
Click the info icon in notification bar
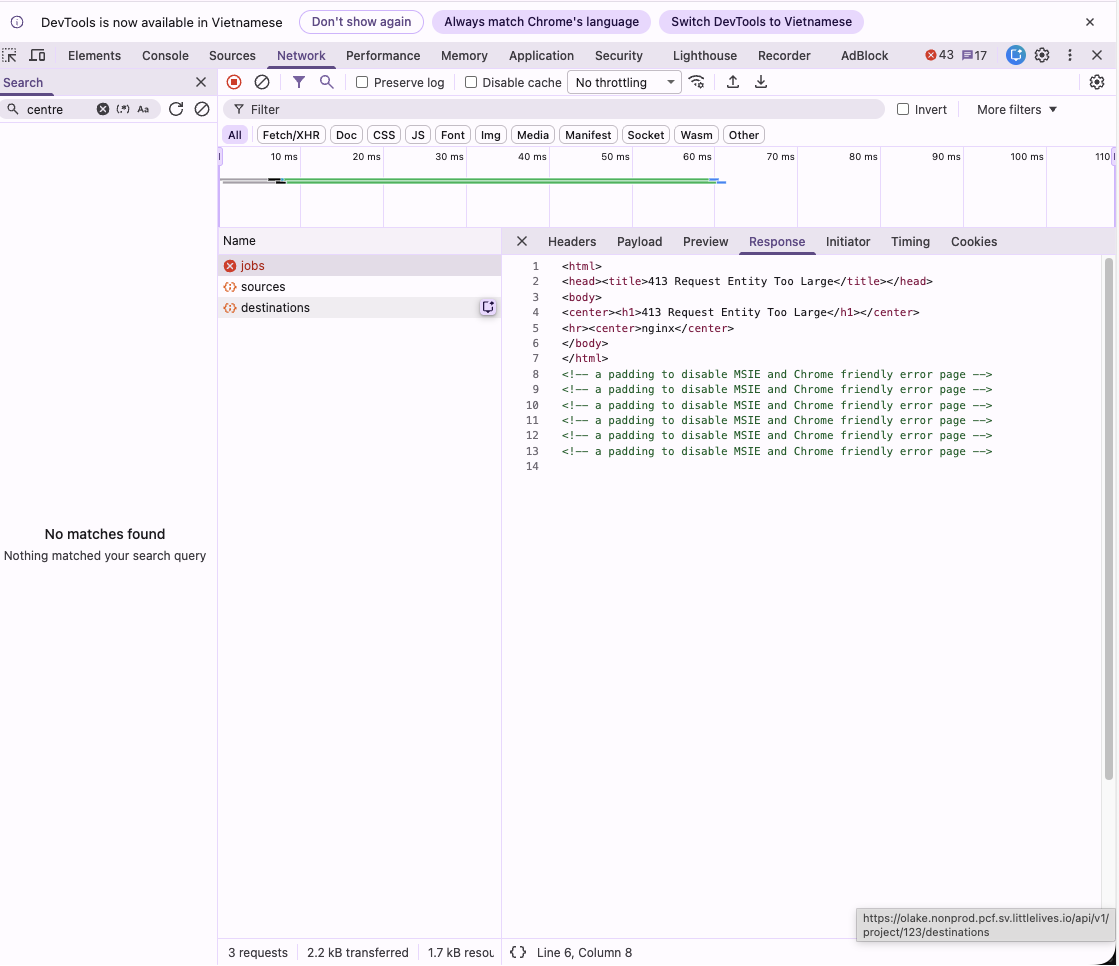coord(17,22)
